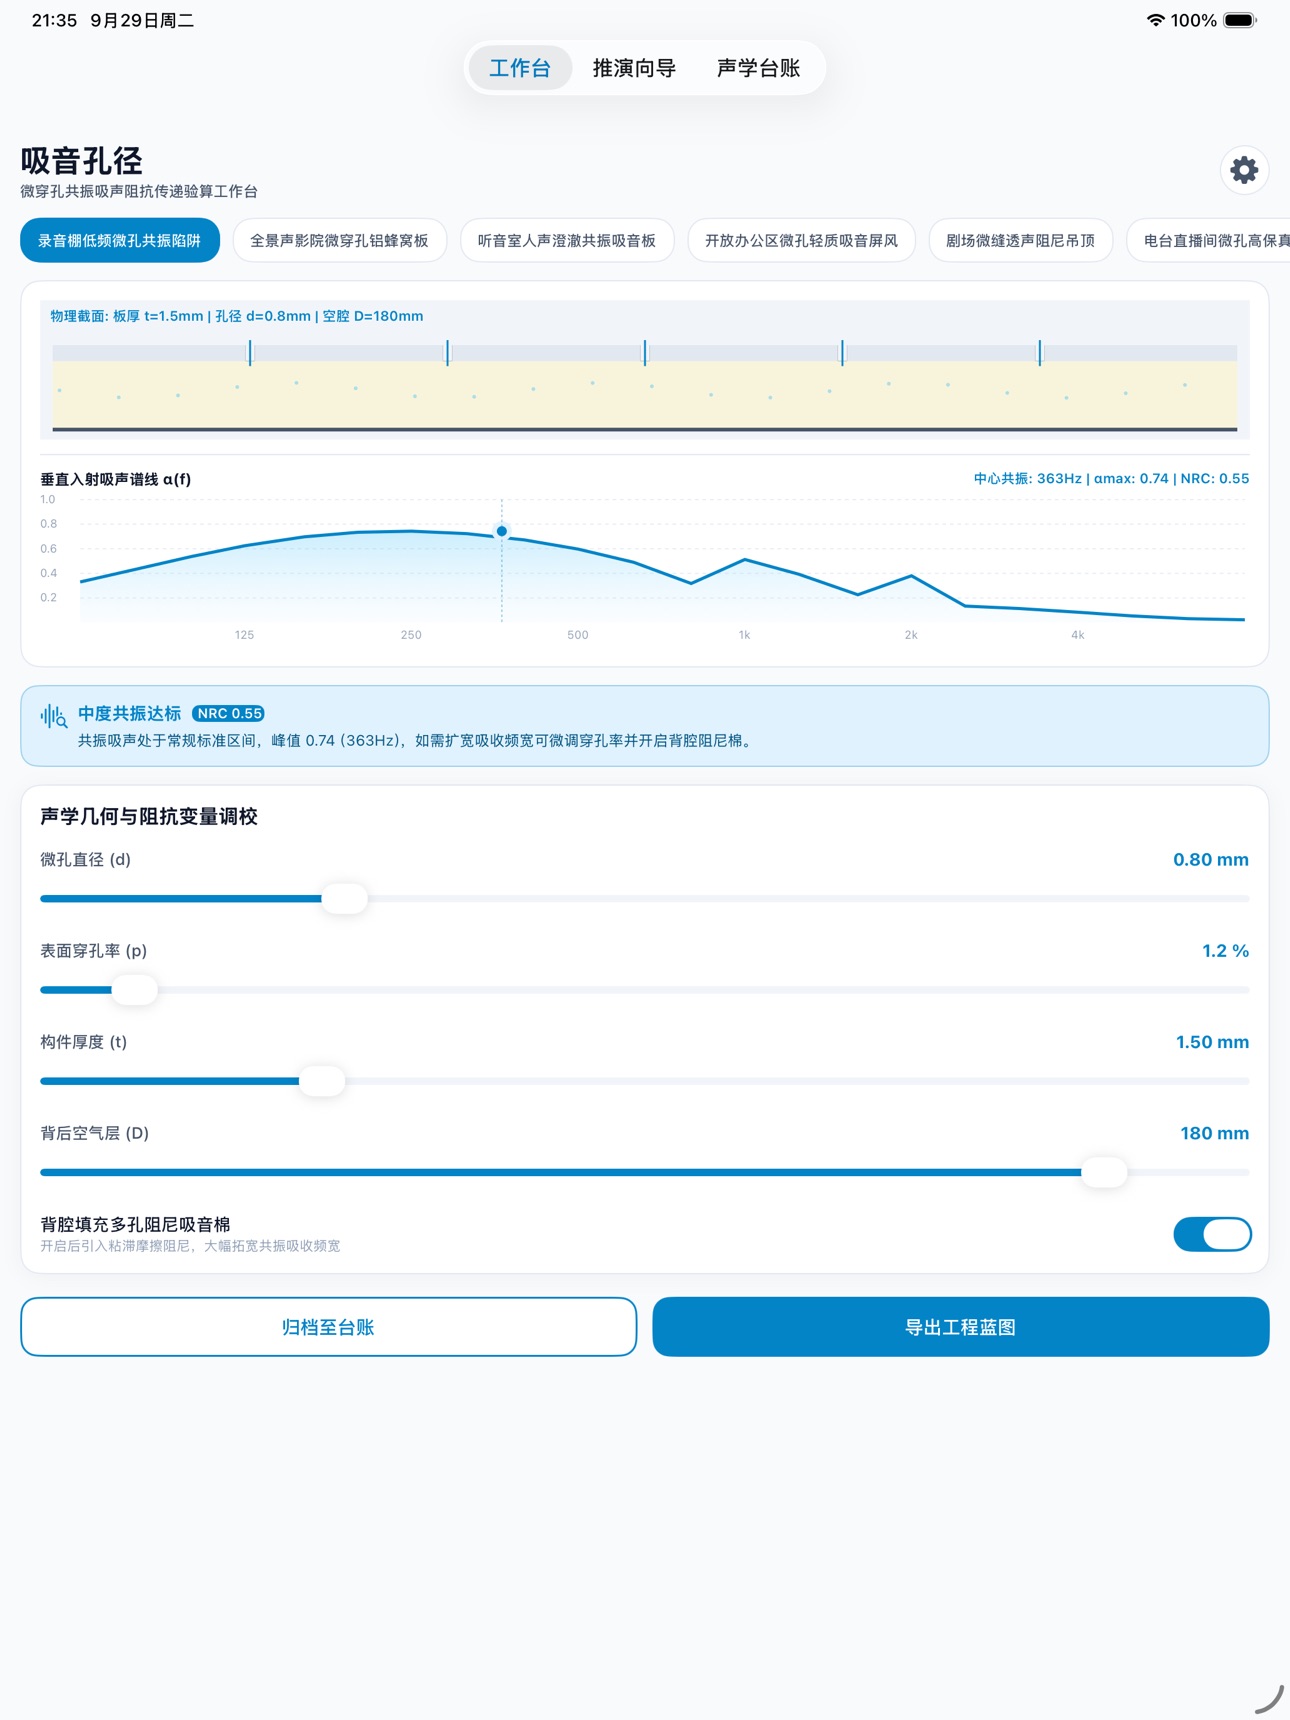Switch to the 工作台 tab
Viewport: 1290px width, 1720px height.
(519, 68)
